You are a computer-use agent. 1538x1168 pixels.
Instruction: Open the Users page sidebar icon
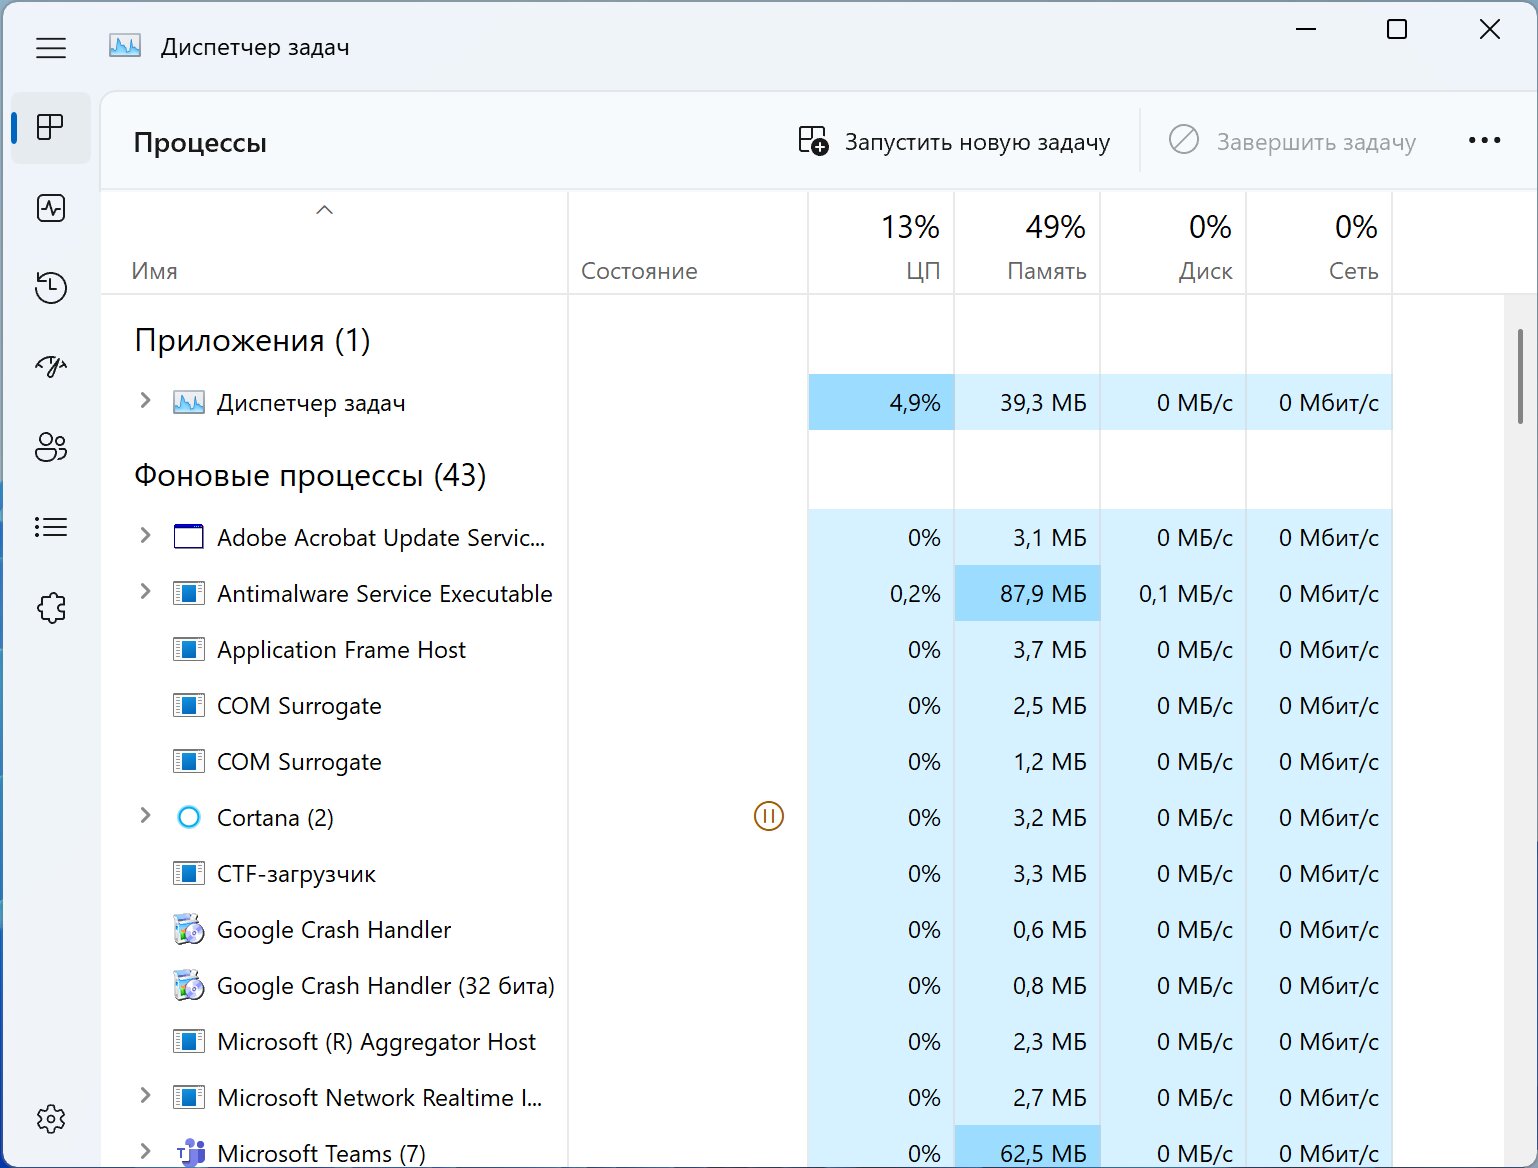coord(51,447)
